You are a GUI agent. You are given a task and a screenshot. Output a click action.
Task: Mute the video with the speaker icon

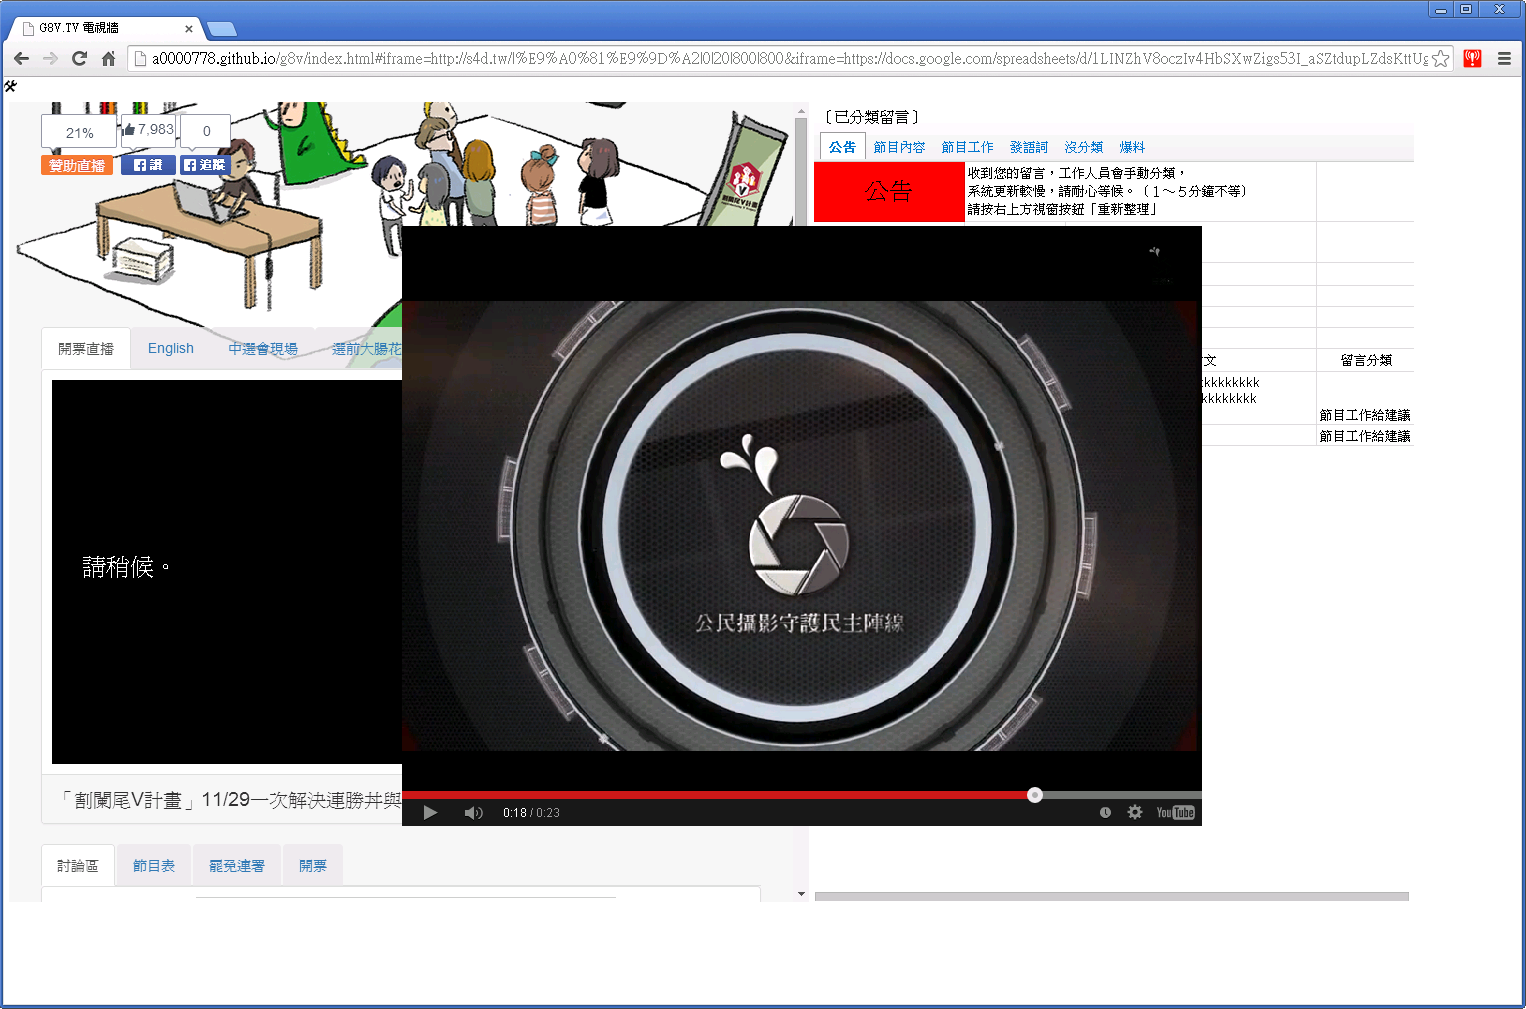click(x=473, y=812)
